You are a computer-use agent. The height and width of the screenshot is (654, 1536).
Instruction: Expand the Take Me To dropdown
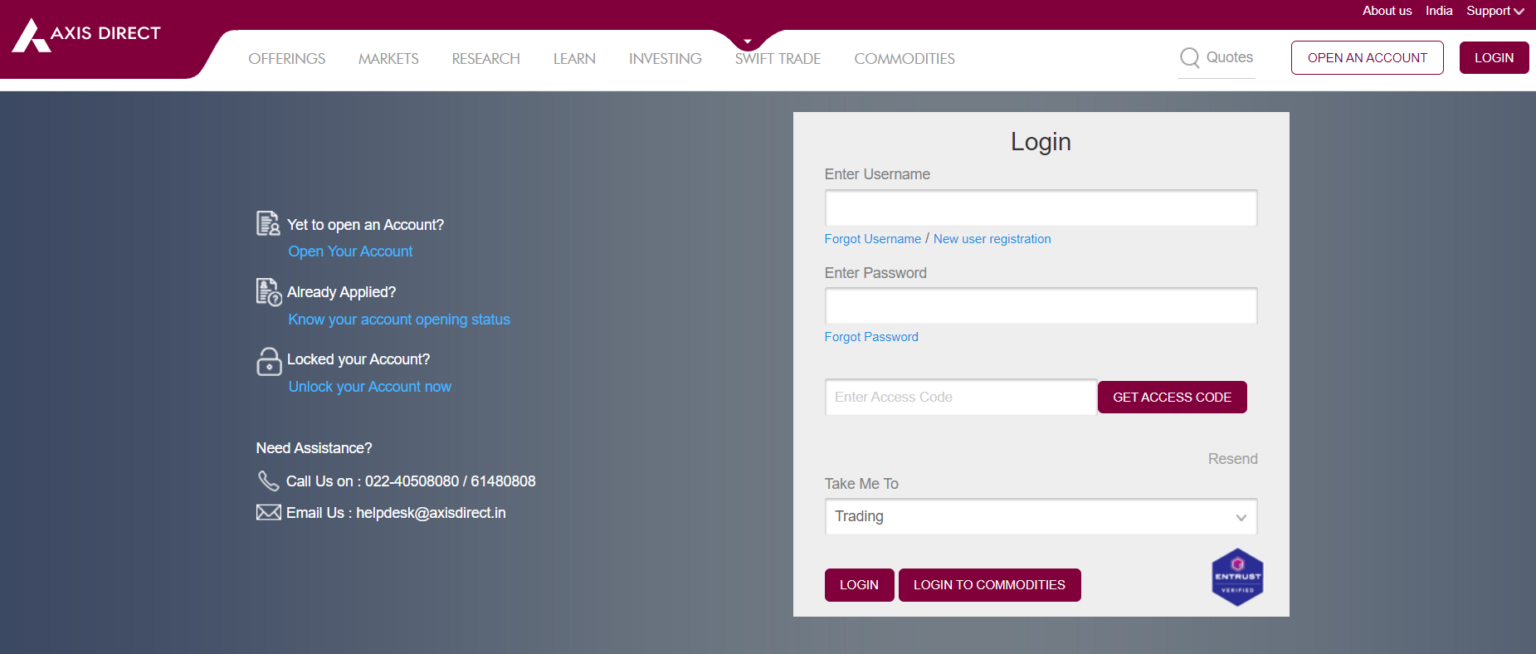[x=1040, y=517]
